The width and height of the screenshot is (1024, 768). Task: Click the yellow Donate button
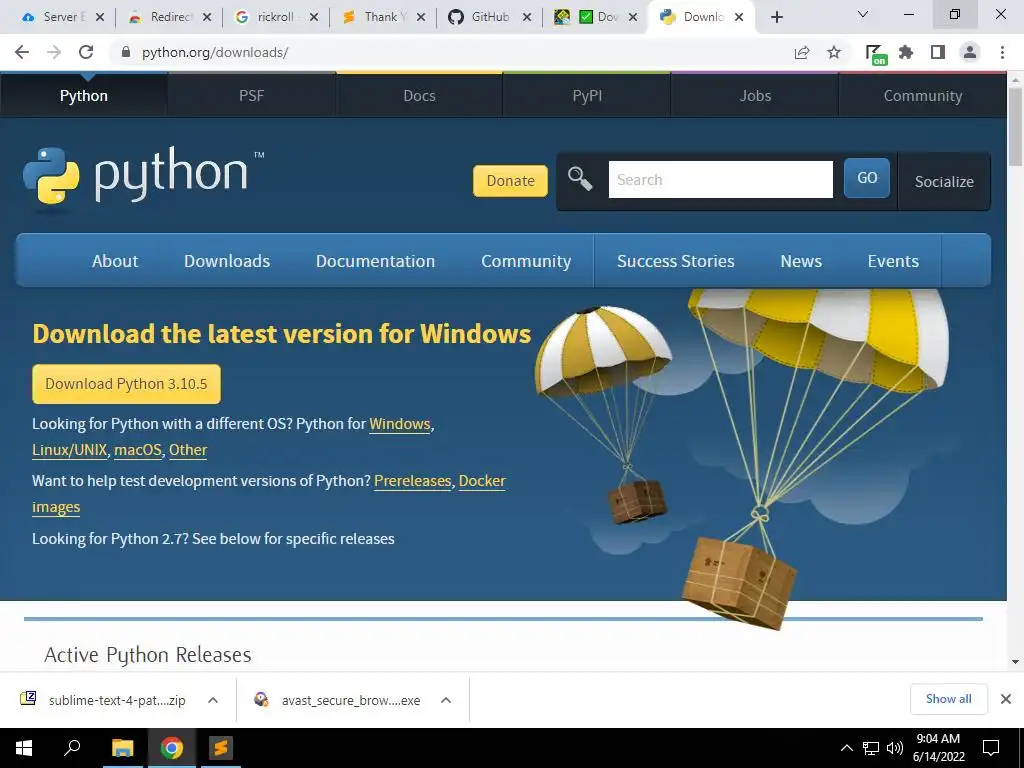(x=510, y=181)
